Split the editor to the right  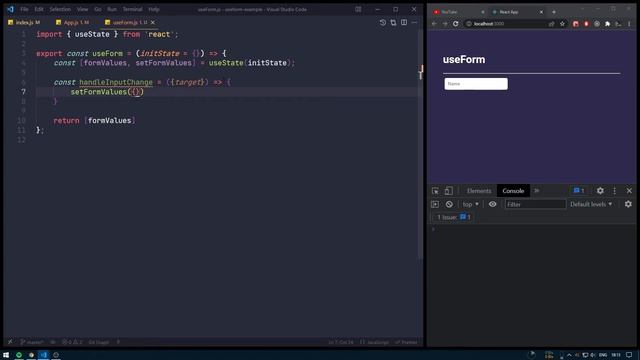[404, 22]
